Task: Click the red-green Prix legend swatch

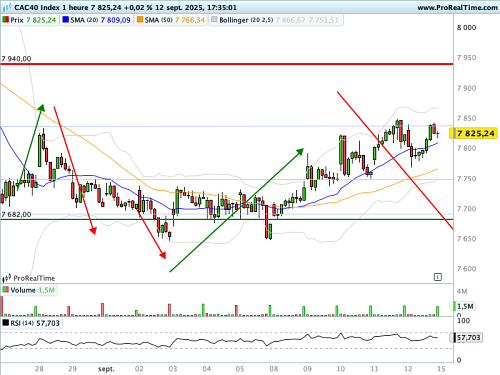Action: pyautogui.click(x=5, y=20)
